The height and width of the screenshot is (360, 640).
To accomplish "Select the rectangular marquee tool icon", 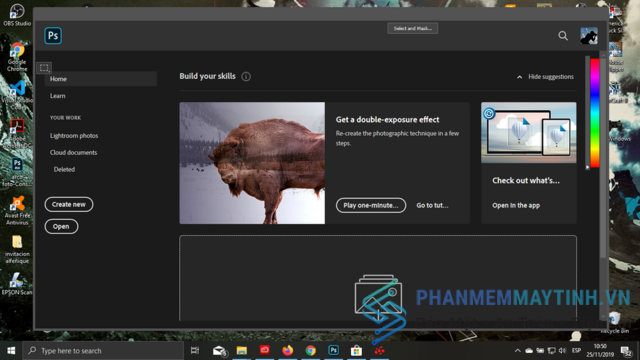I will (x=44, y=68).
